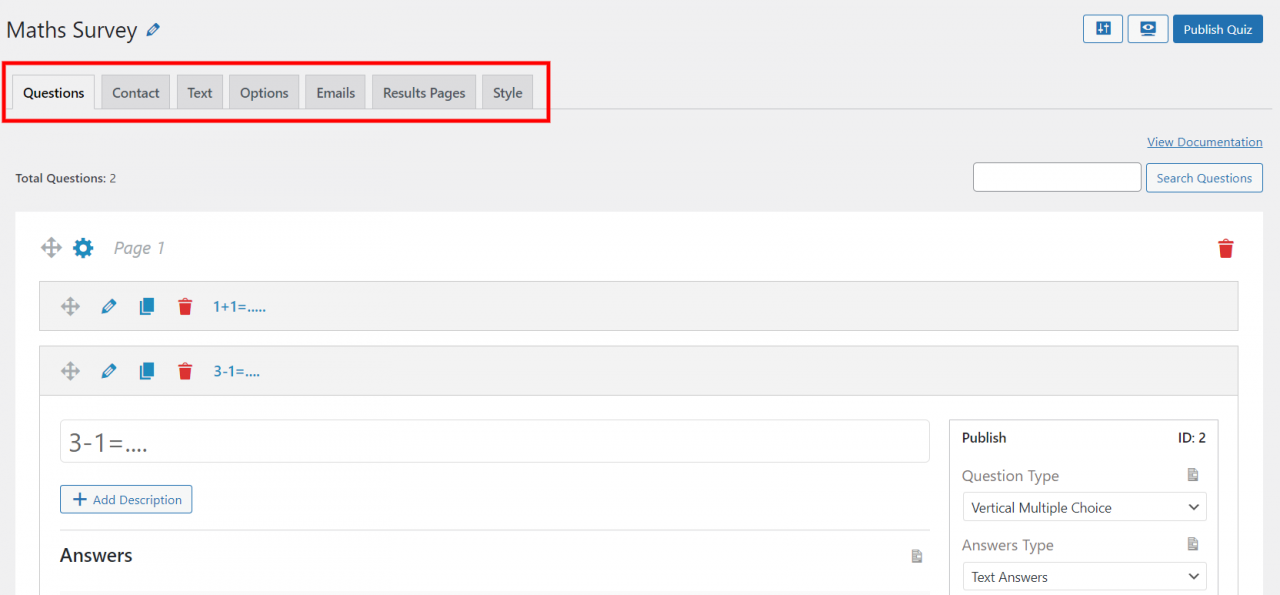1280x595 pixels.
Task: Delete question 1+1=..... with the trash icon
Action: 185,306
